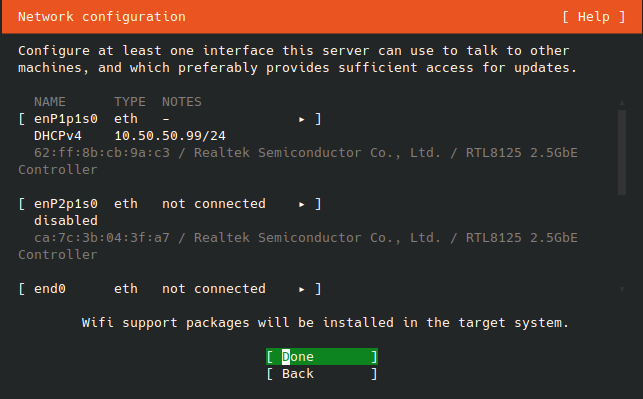The image size is (643, 399).
Task: Select the end0 interface entry
Action: [x=170, y=289]
